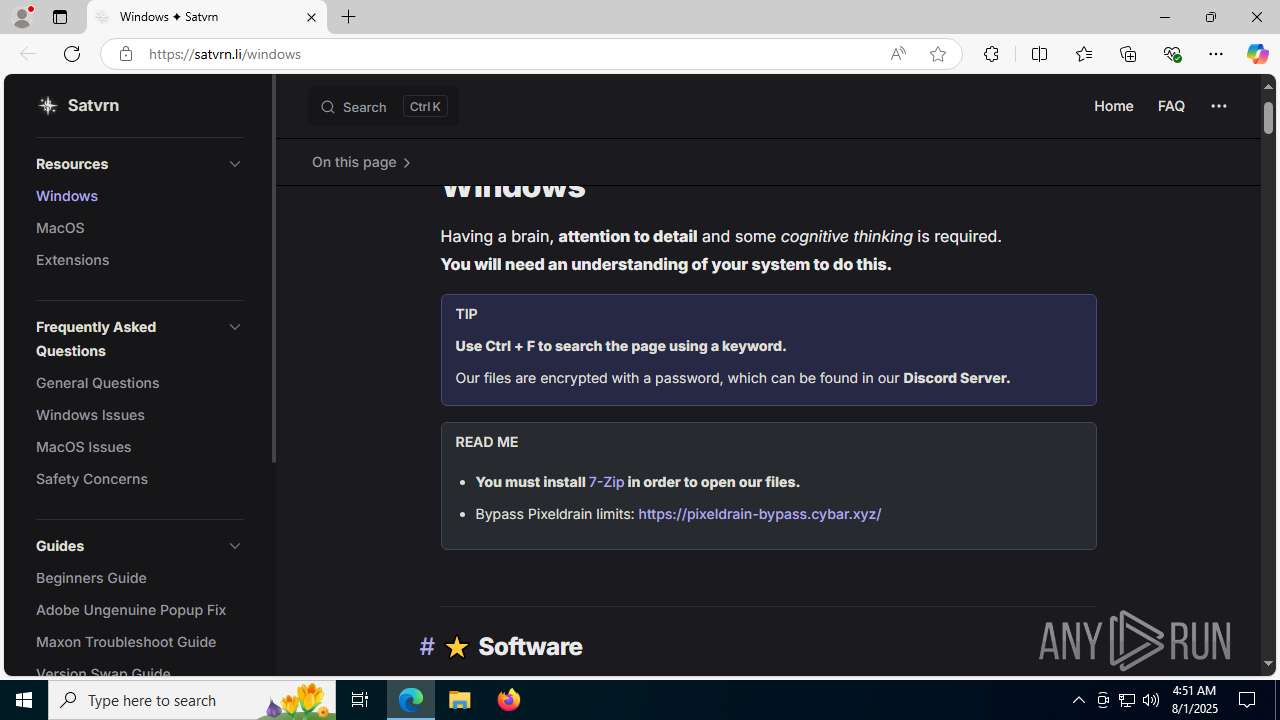Image resolution: width=1280 pixels, height=720 pixels.
Task: Select Windows in the sidebar
Action: point(67,196)
